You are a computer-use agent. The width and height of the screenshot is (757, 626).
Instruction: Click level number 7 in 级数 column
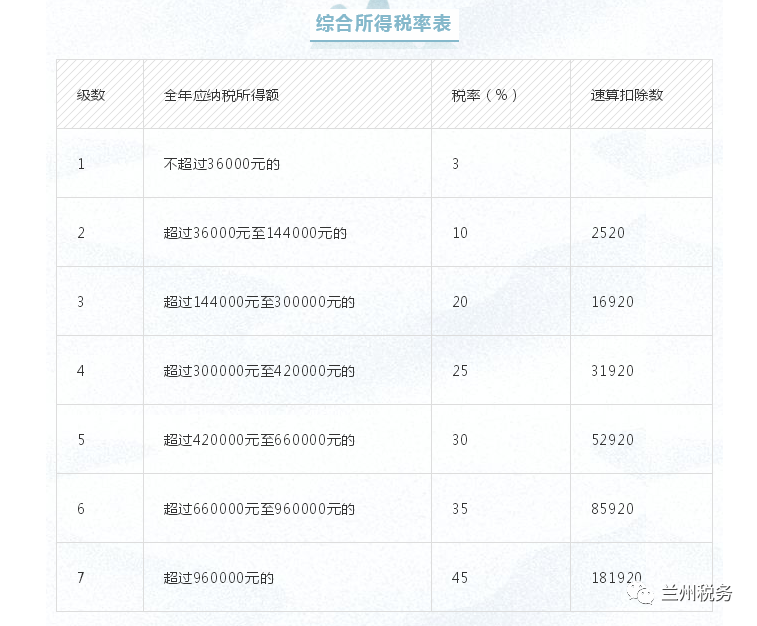pos(81,578)
